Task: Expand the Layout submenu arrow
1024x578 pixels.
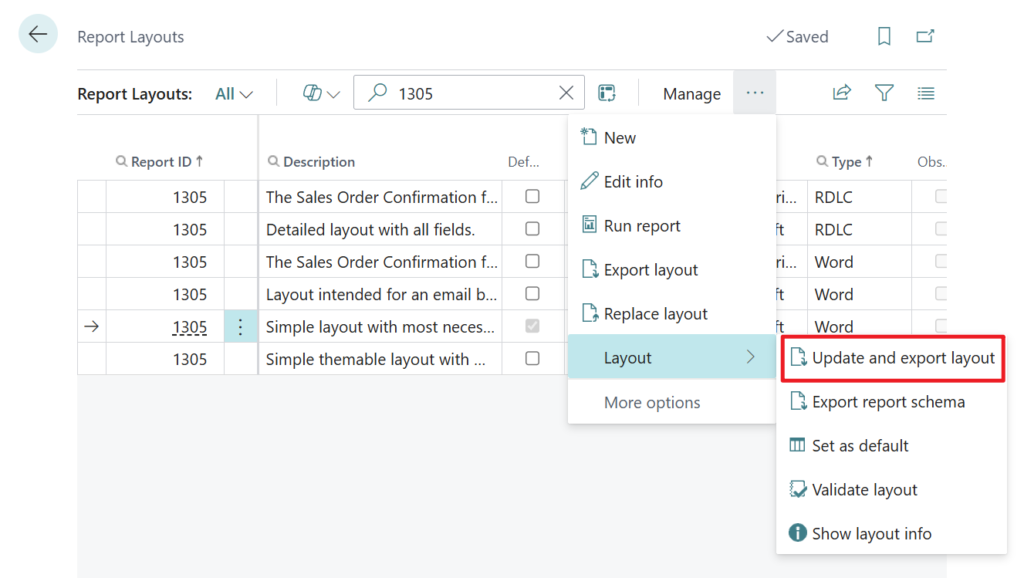Action: pyautogui.click(x=751, y=357)
